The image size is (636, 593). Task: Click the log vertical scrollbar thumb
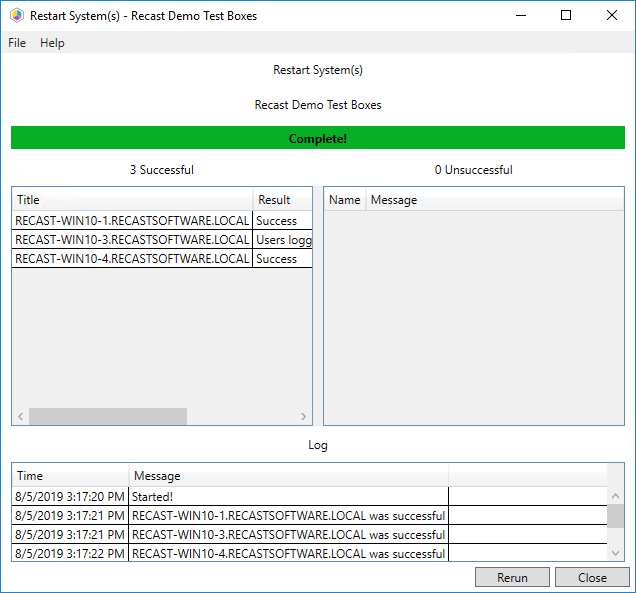615,516
